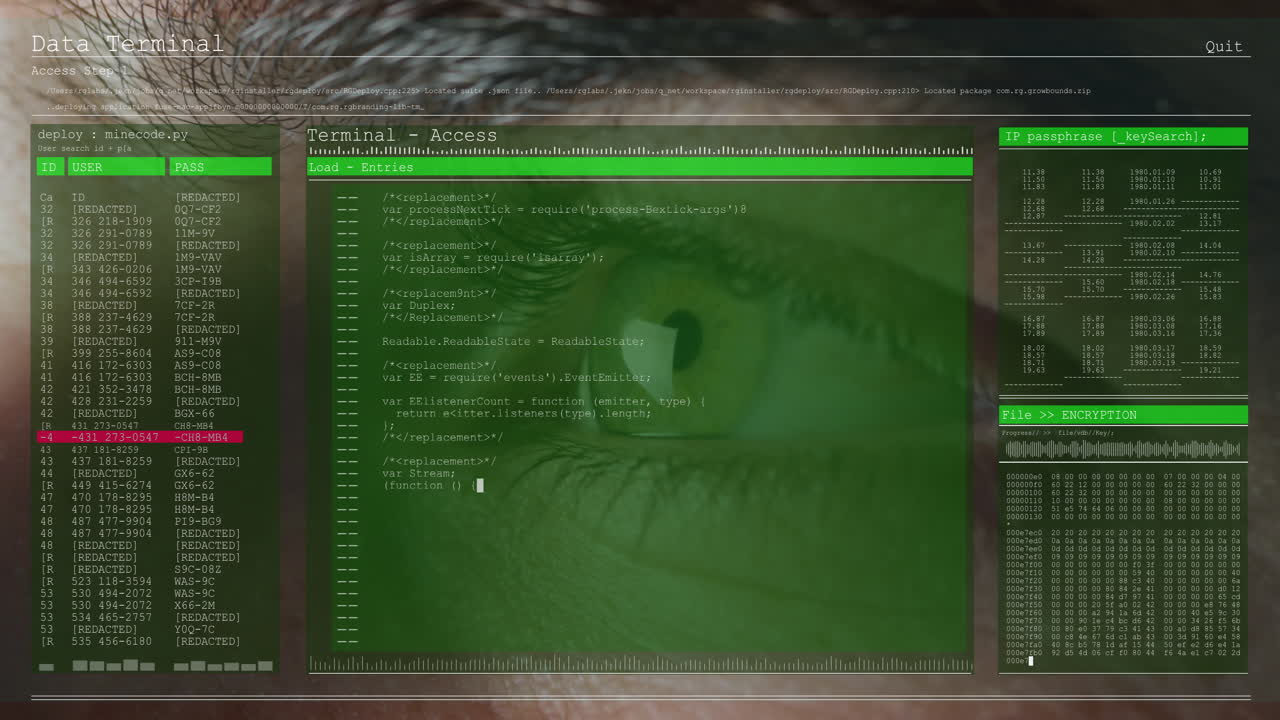Image resolution: width=1280 pixels, height=720 pixels.
Task: Click the cursor marker at the bottom of the hex dump
Action: (x=1029, y=660)
